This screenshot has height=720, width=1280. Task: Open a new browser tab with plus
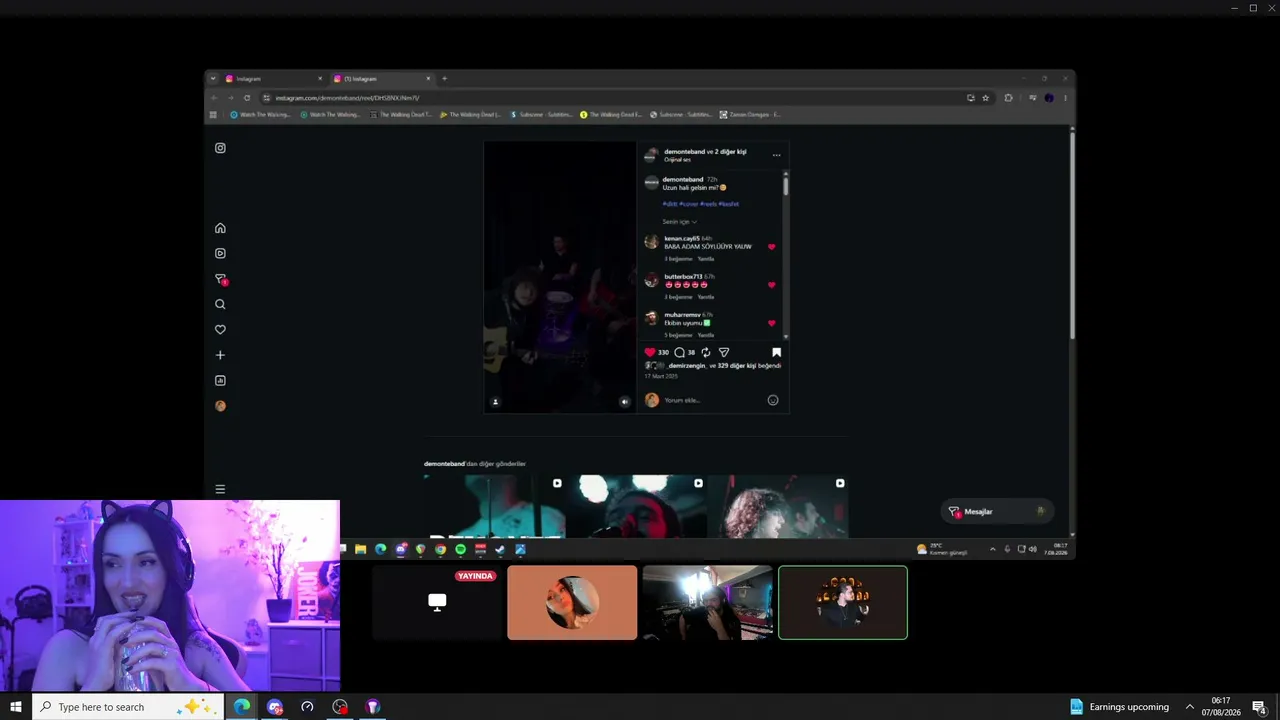444,79
